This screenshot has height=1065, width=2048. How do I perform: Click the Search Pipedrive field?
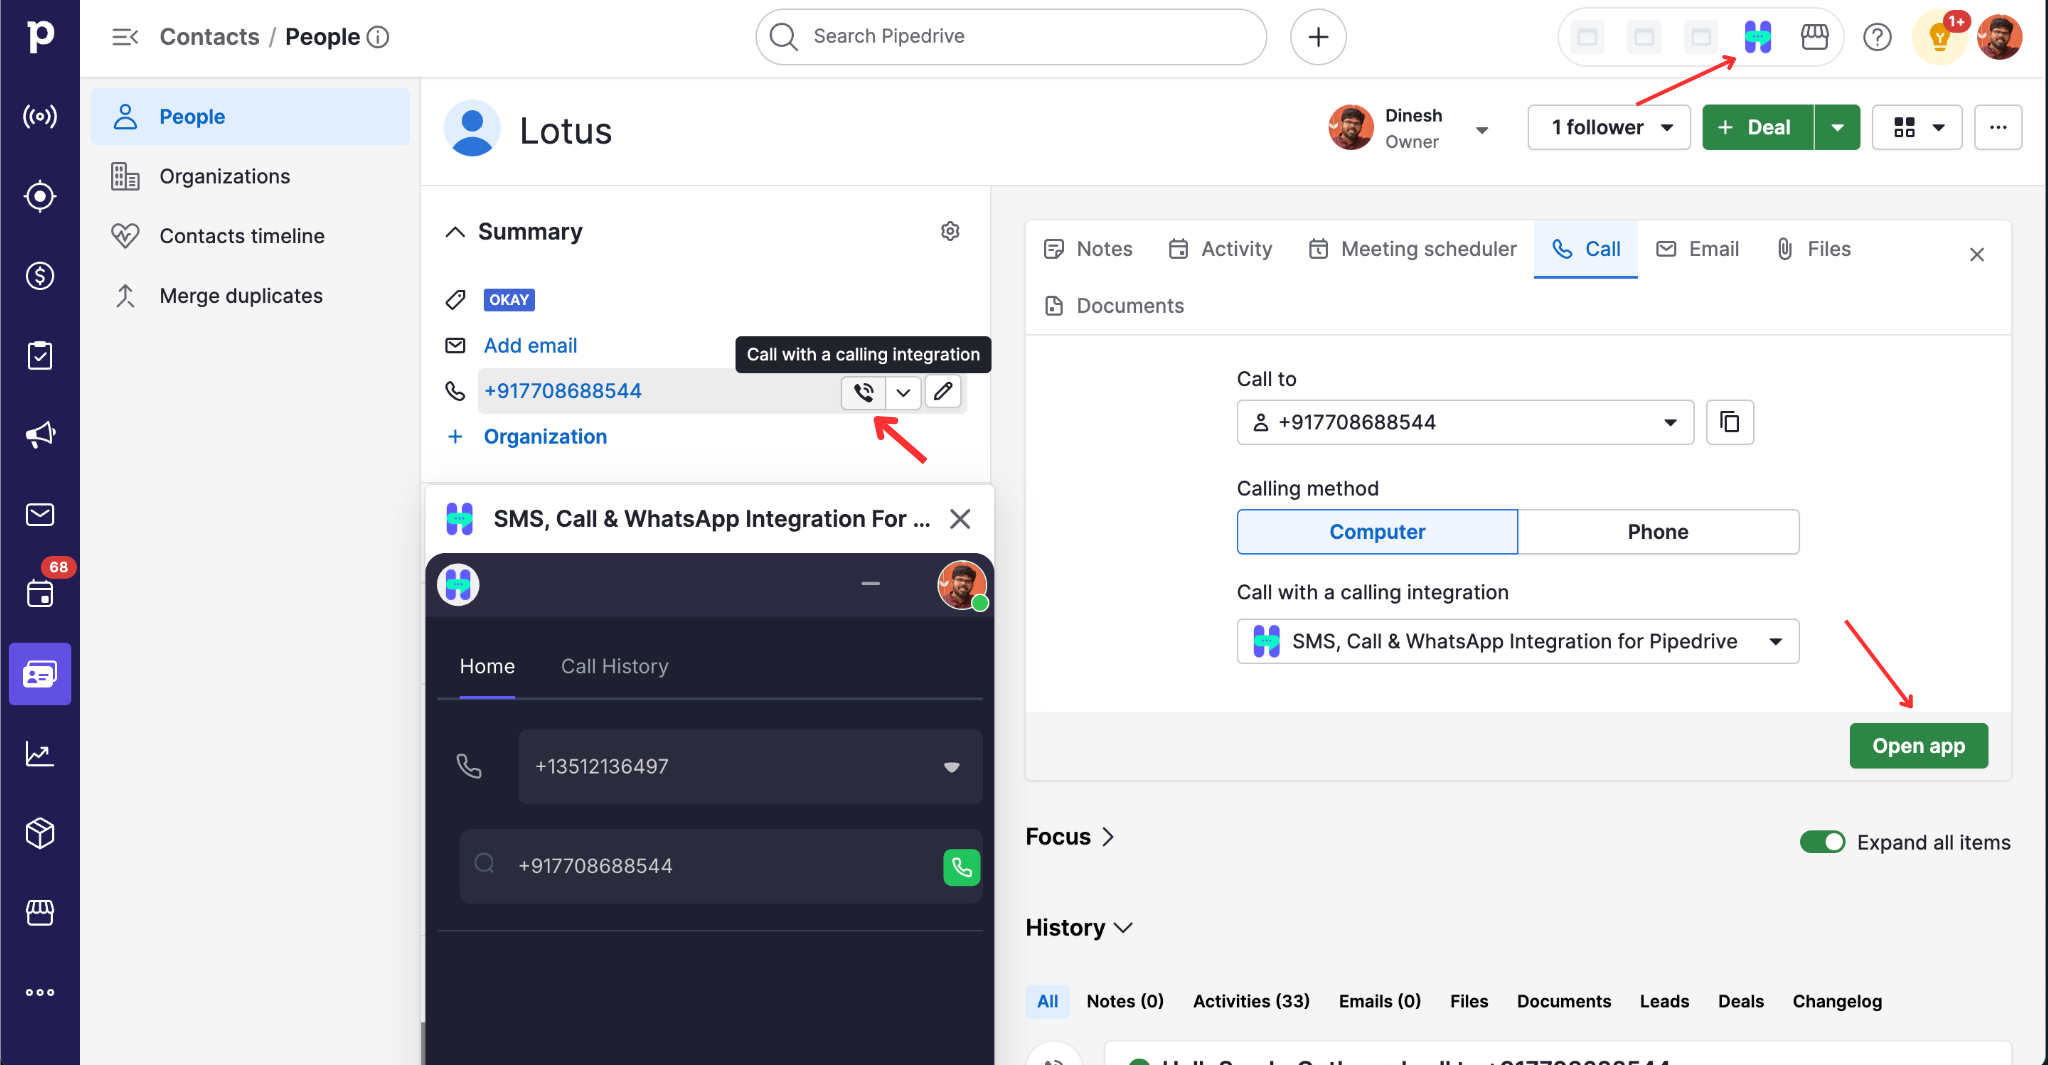coord(1011,37)
